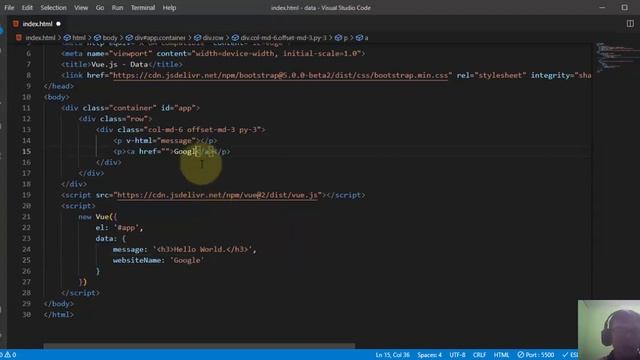Screen dimensions: 640x360
Task: Click websiteName on line 25
Action: click(137, 260)
